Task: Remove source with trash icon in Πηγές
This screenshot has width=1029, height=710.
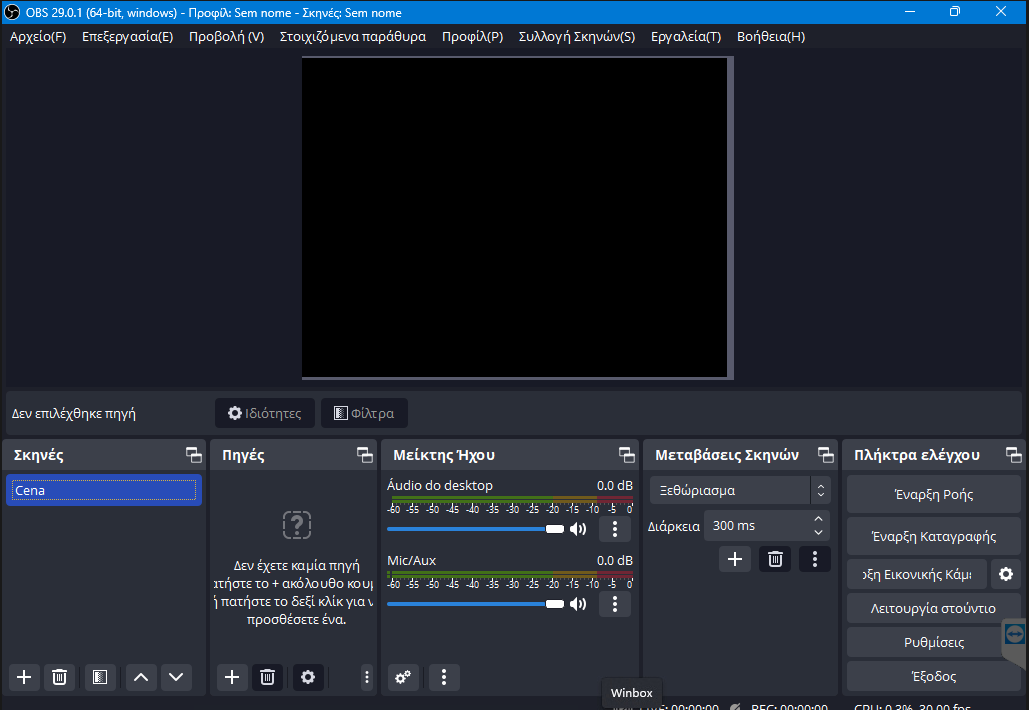Action: point(267,677)
